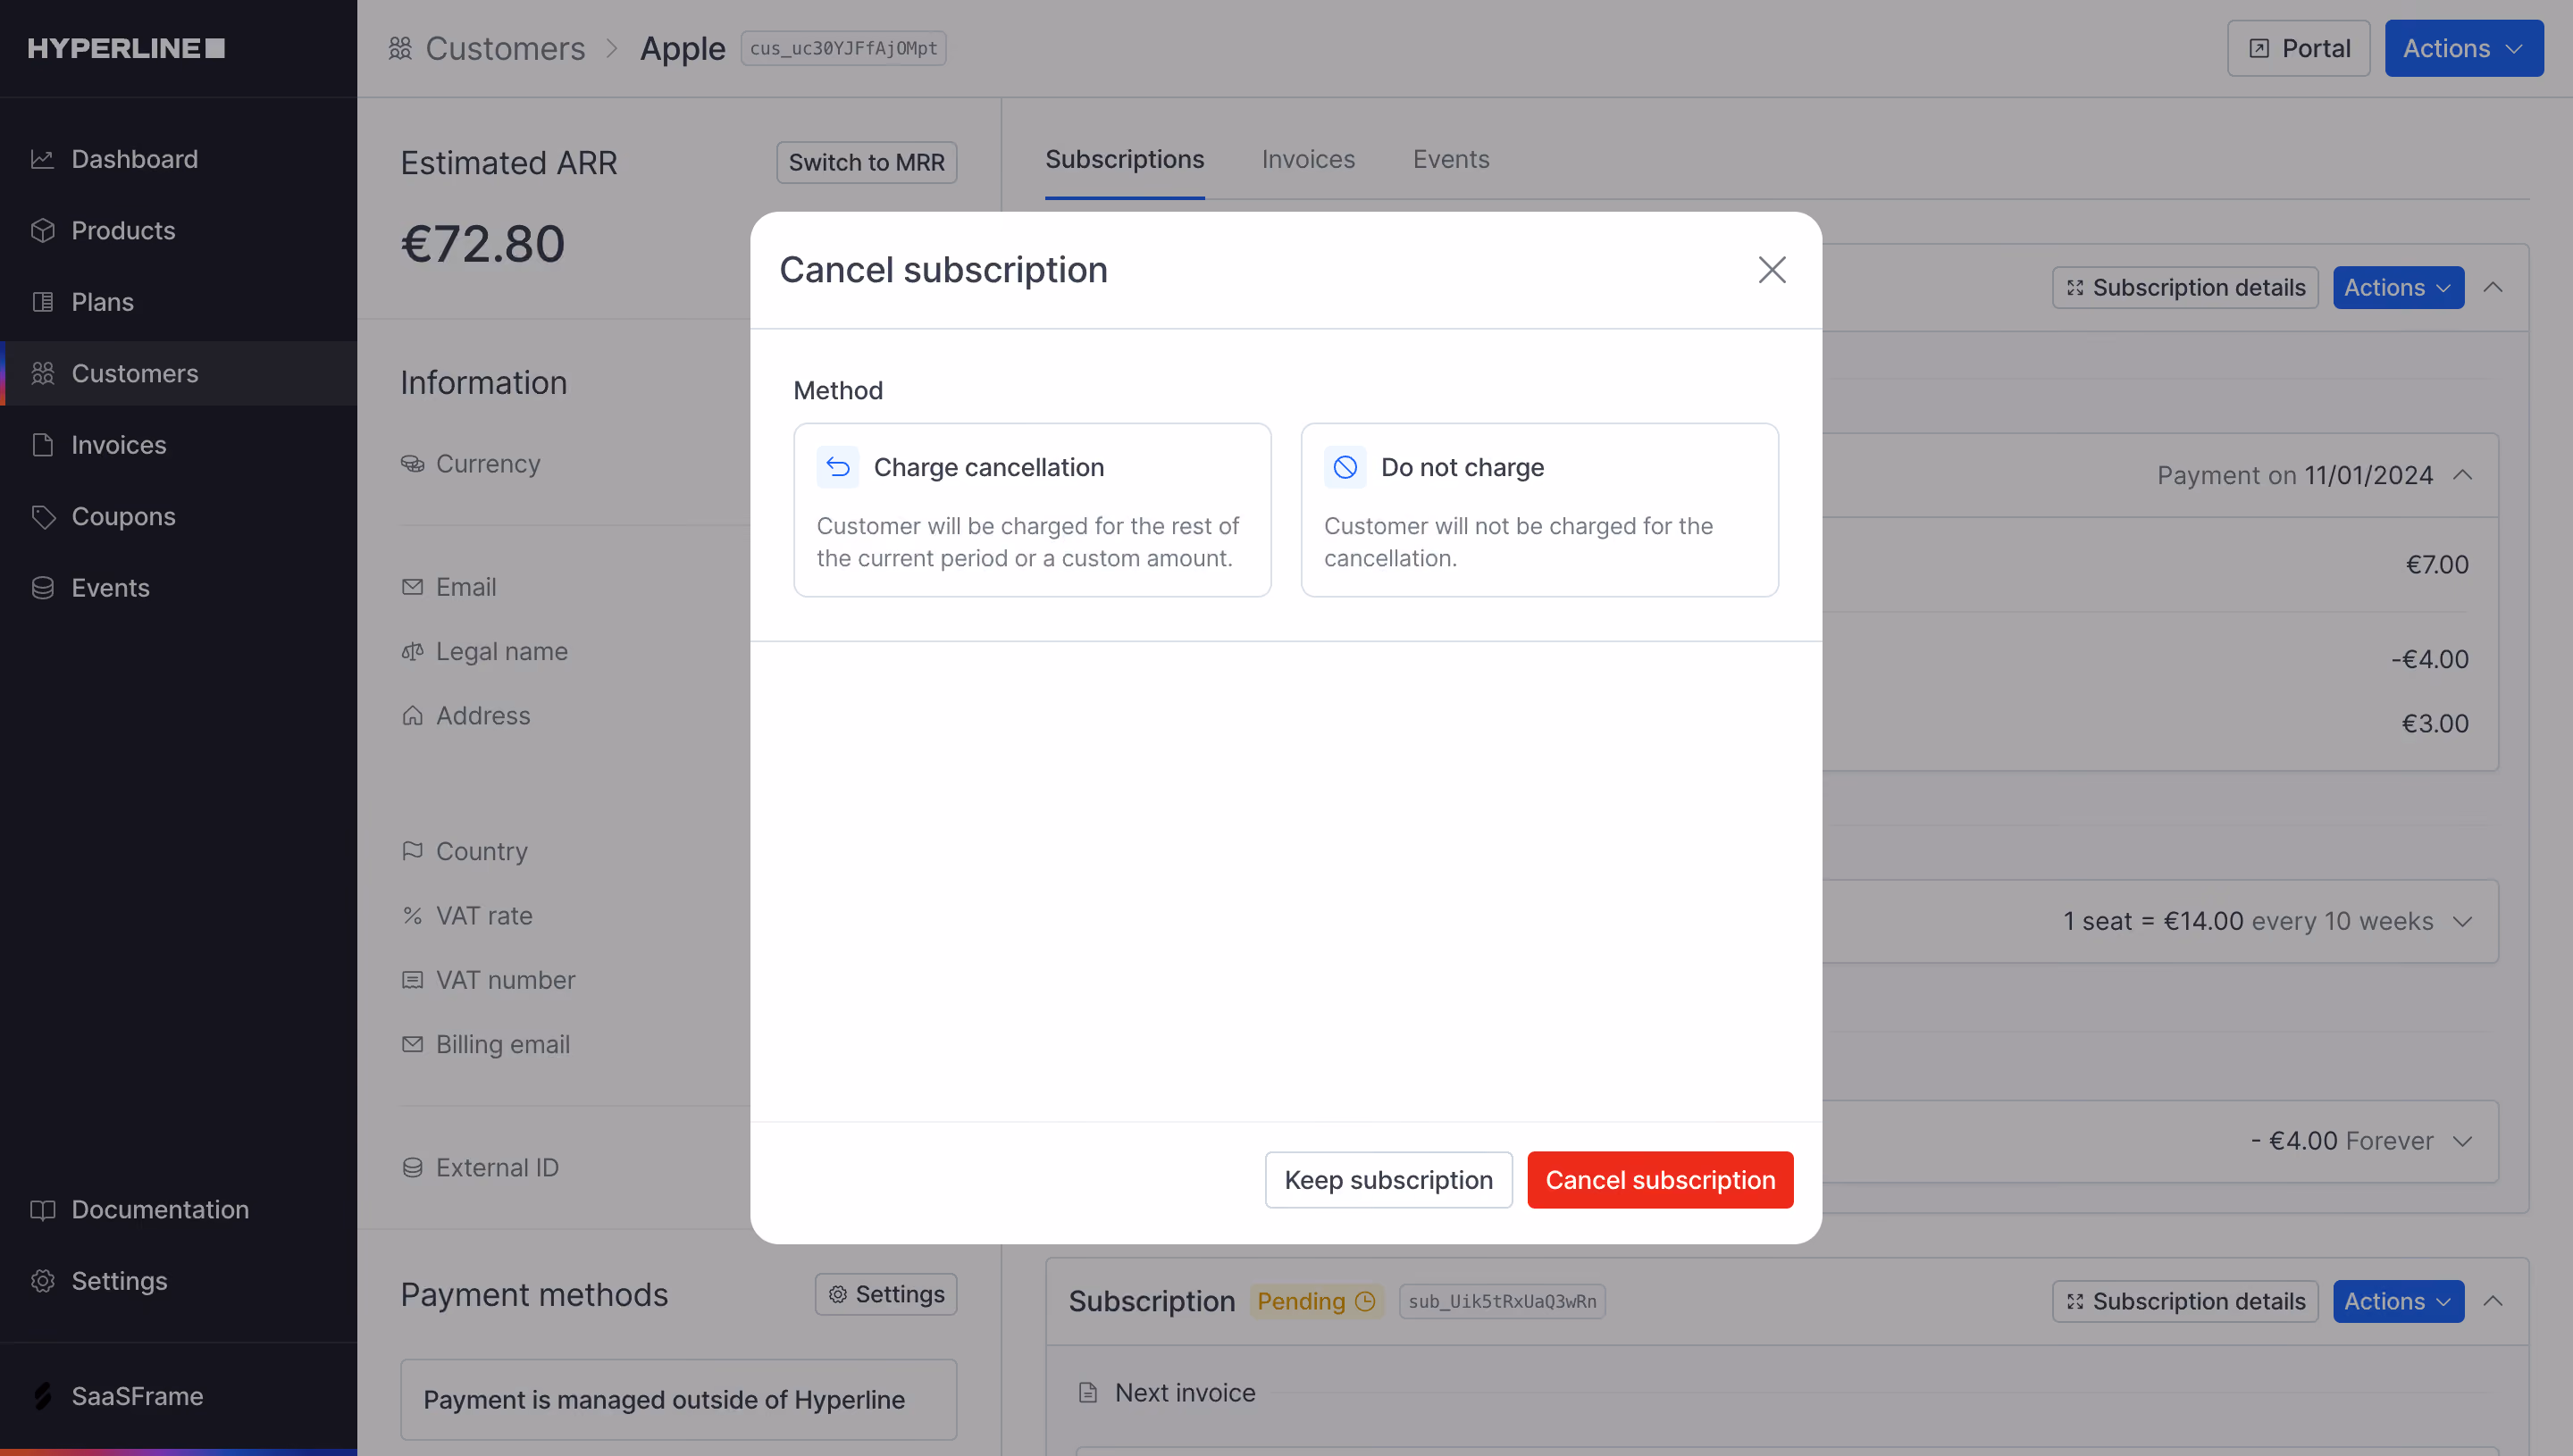Viewport: 2573px width, 1456px height.
Task: Switch to the Events tab
Action: coord(1450,159)
